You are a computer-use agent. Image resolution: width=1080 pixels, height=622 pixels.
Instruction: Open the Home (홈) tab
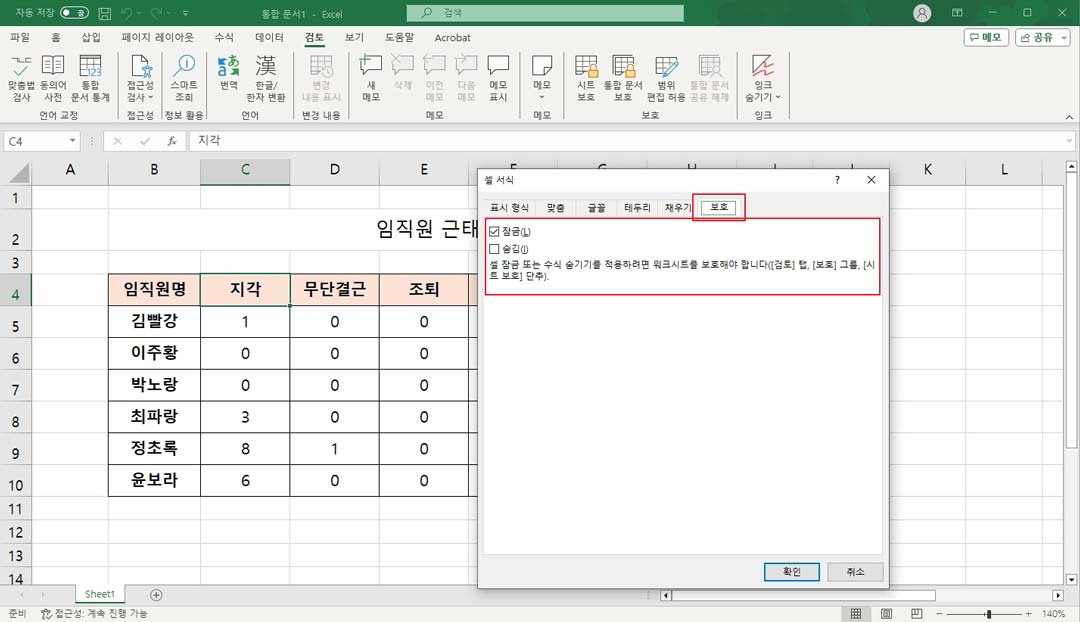click(56, 37)
